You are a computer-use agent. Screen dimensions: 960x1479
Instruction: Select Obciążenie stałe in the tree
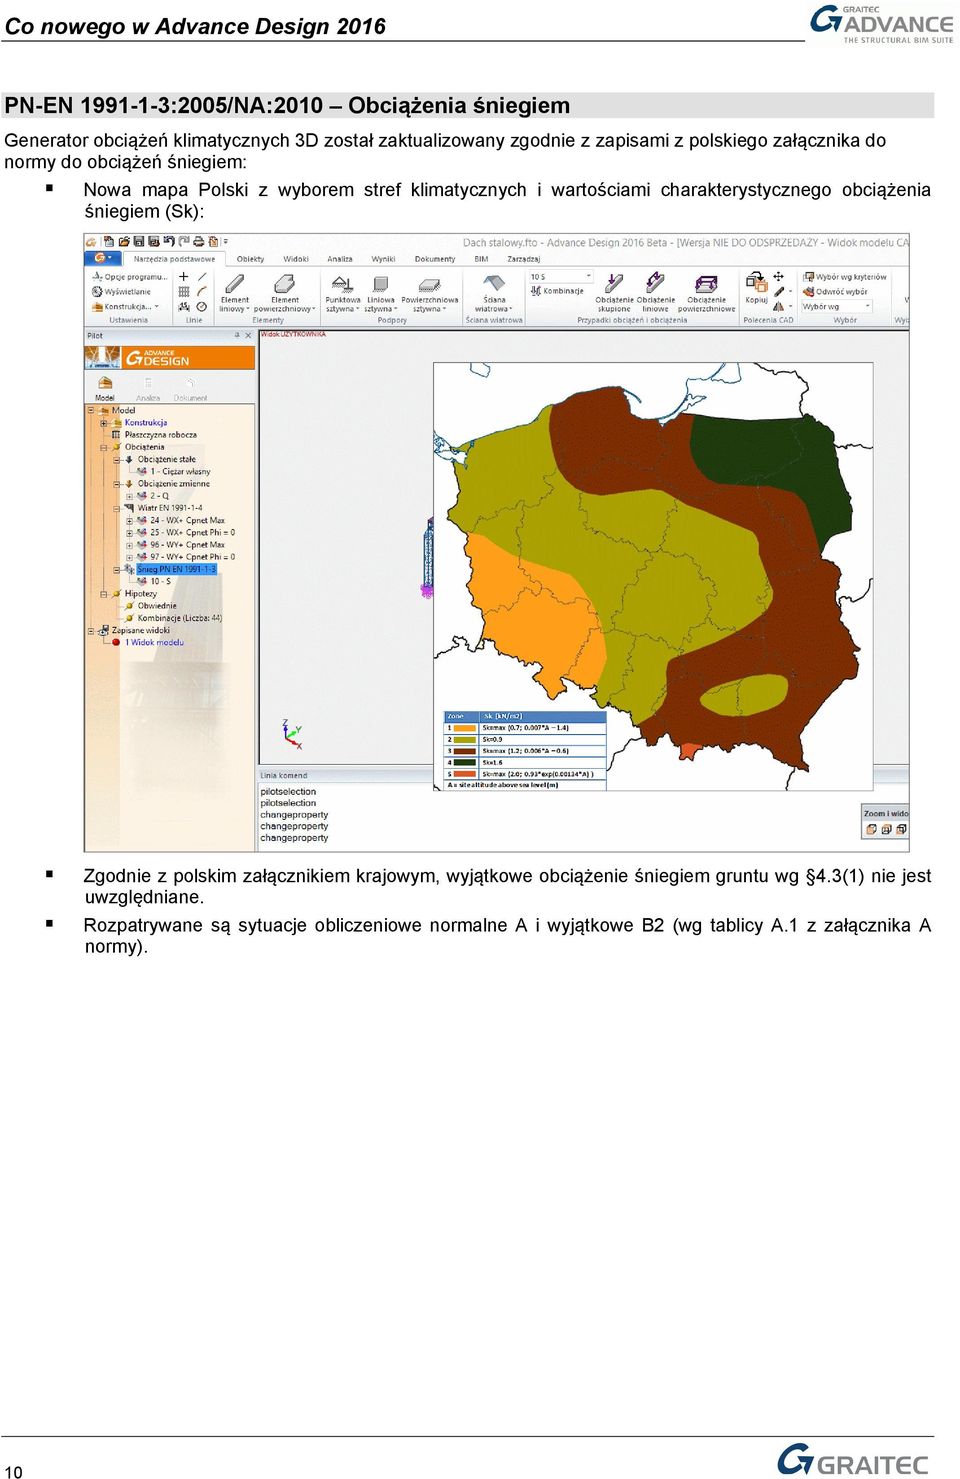point(167,459)
